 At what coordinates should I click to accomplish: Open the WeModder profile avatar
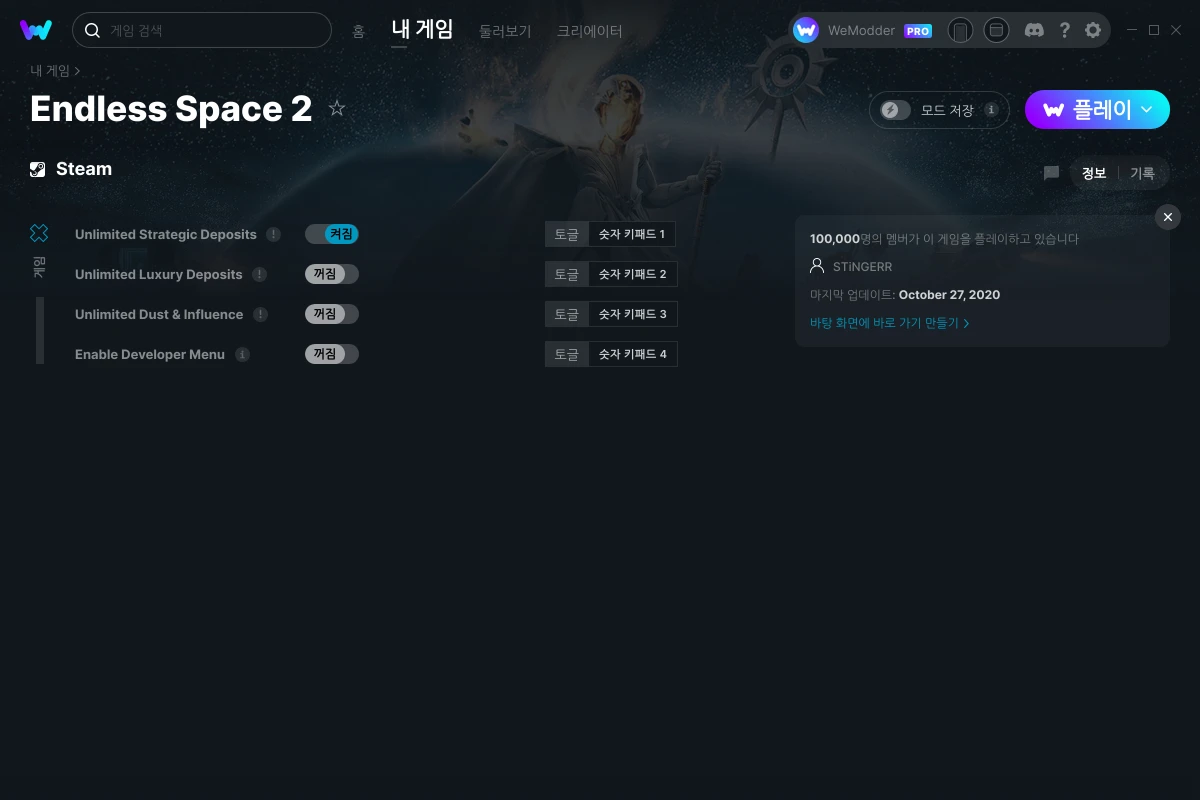(x=806, y=30)
